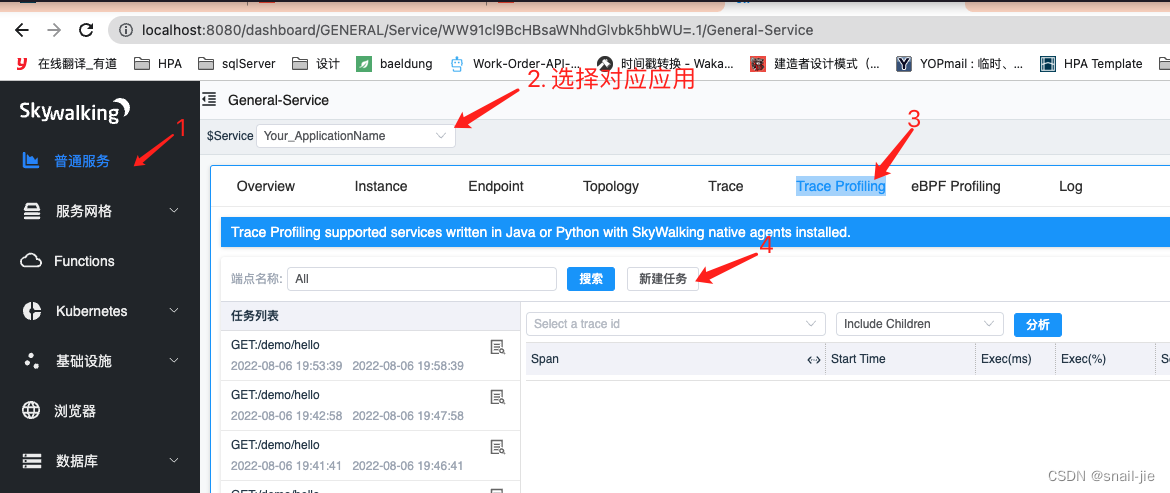Expand the 基础设施 menu chevron
The image size is (1170, 493).
175,361
